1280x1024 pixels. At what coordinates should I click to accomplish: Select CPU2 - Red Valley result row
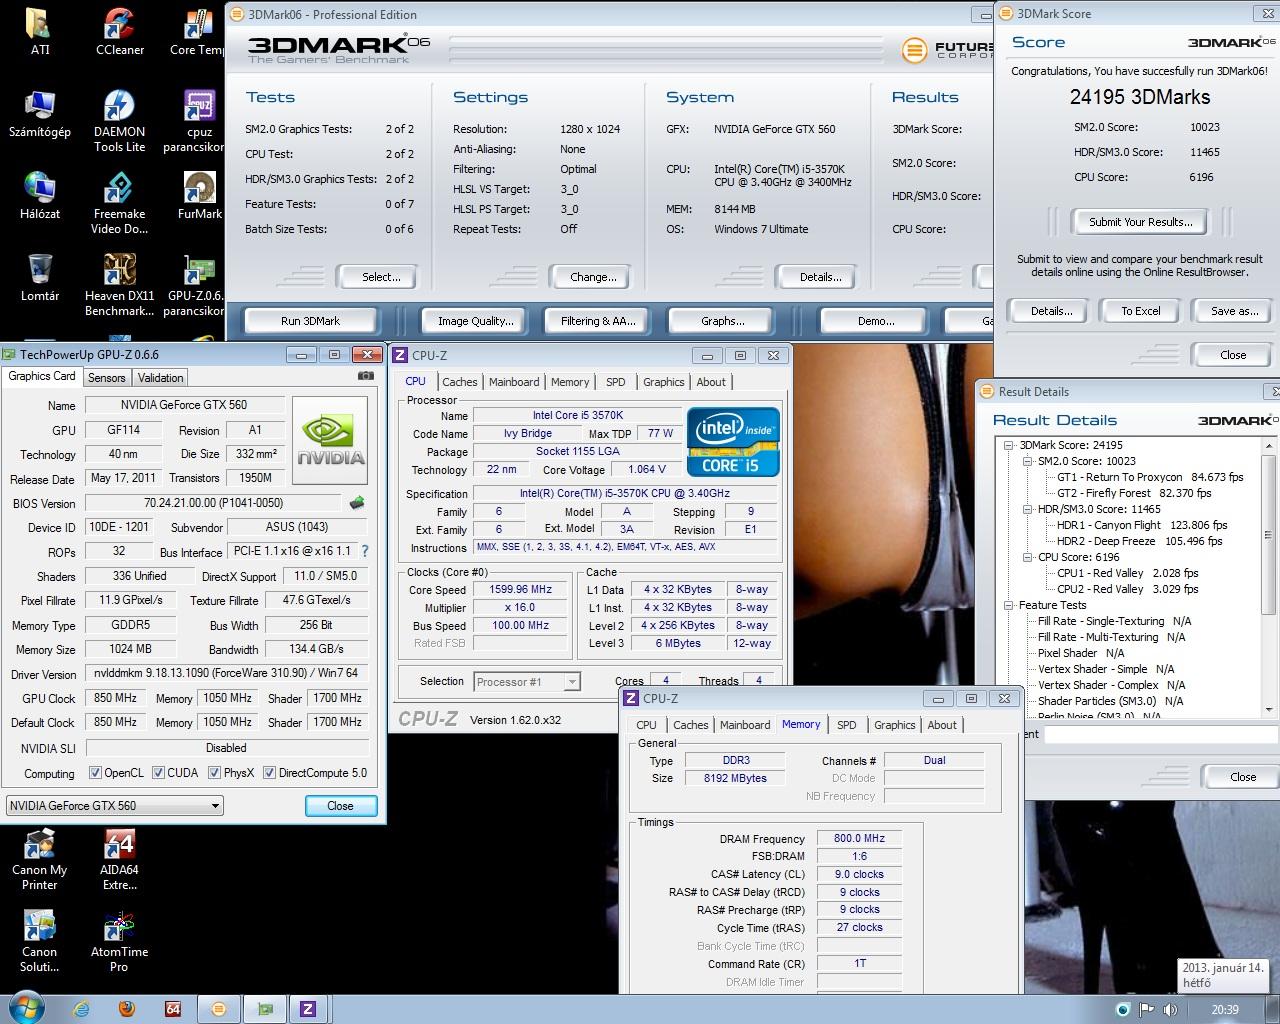click(x=1127, y=589)
